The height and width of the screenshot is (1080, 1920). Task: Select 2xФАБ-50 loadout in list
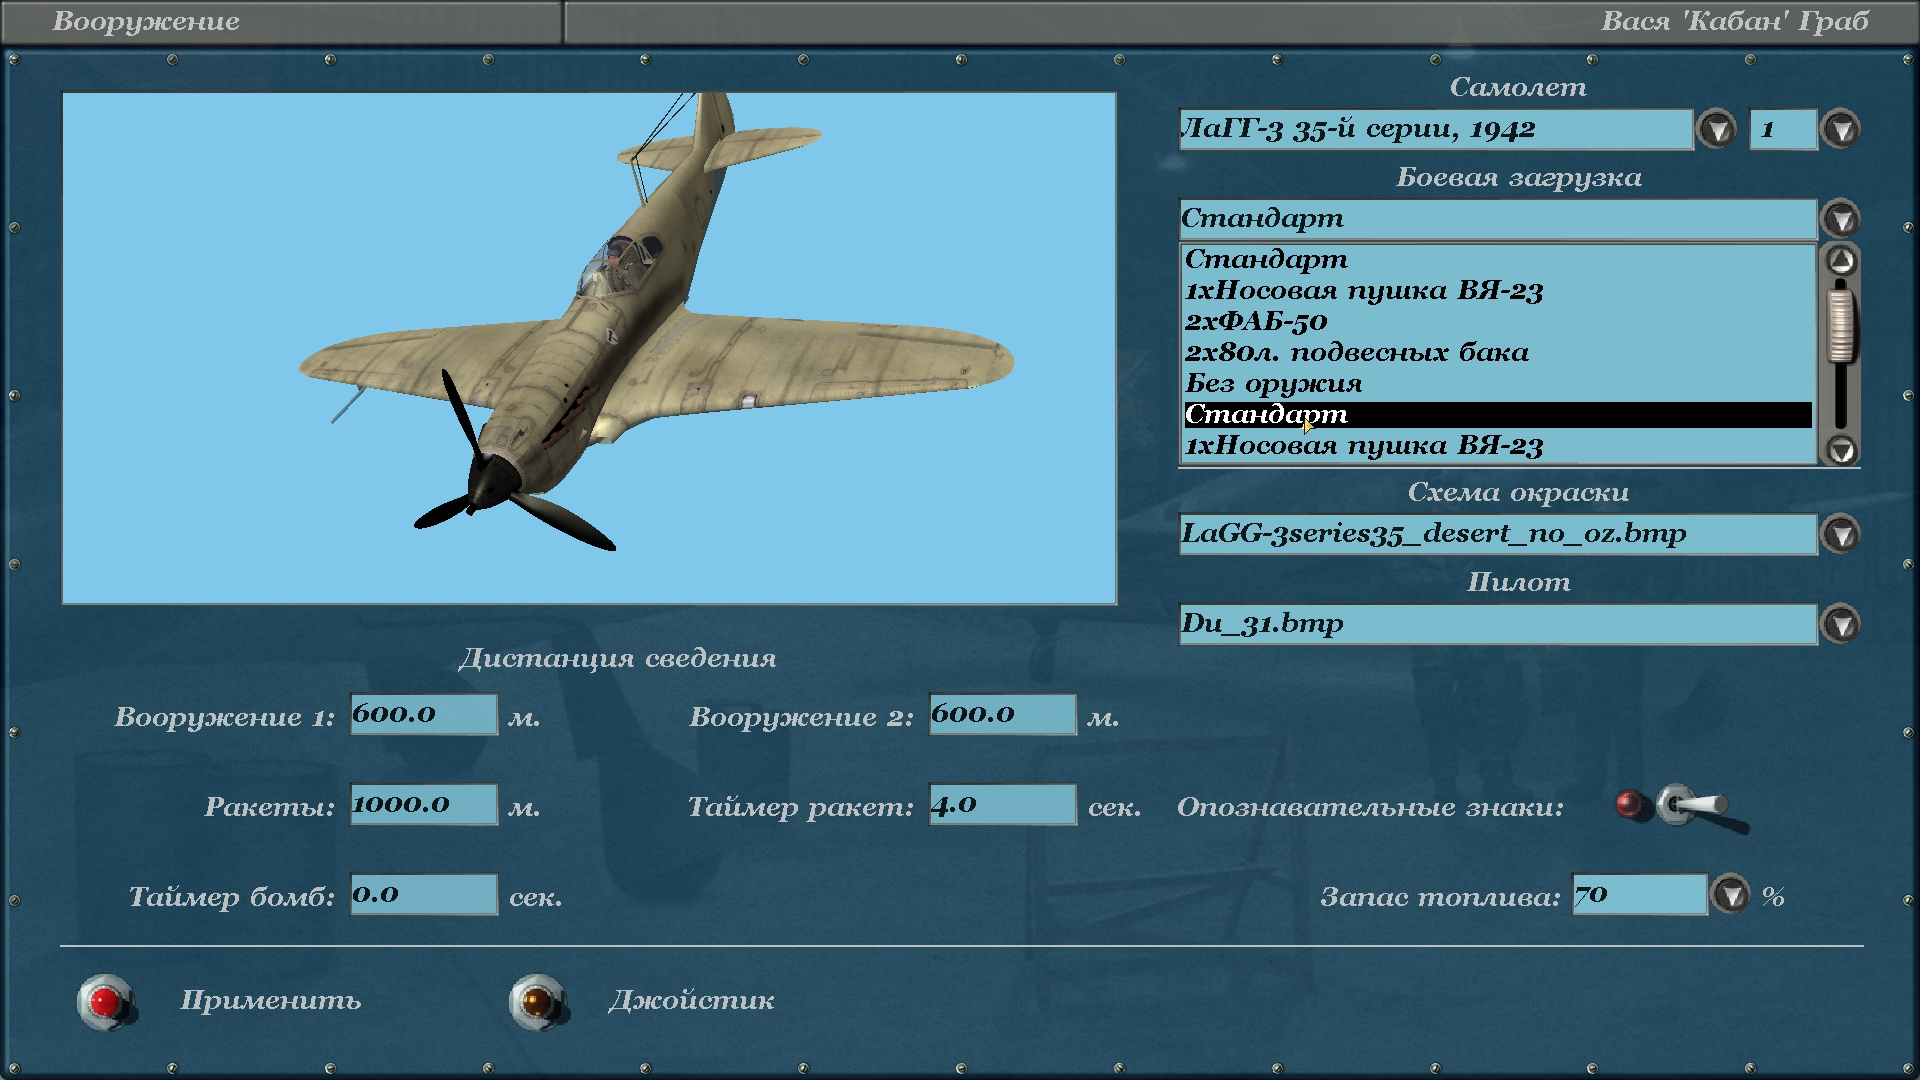click(x=1256, y=322)
